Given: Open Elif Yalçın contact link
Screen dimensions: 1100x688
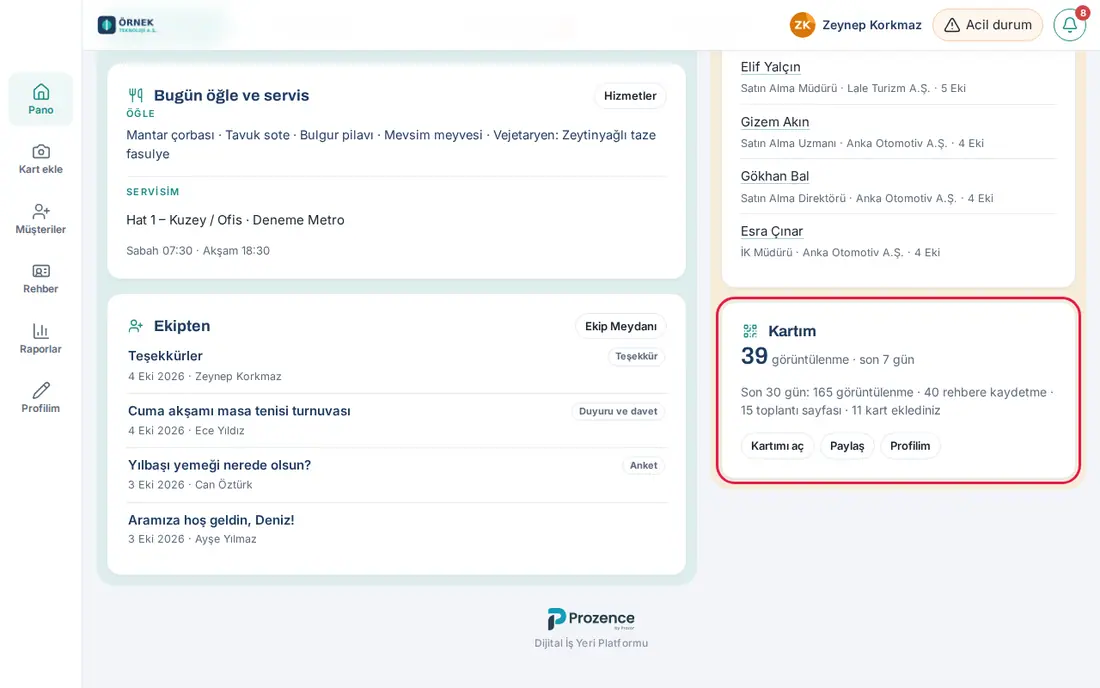Looking at the screenshot, I should pos(770,67).
